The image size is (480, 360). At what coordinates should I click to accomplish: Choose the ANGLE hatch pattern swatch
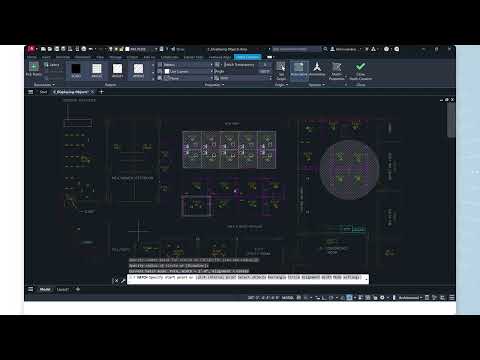coord(97,71)
